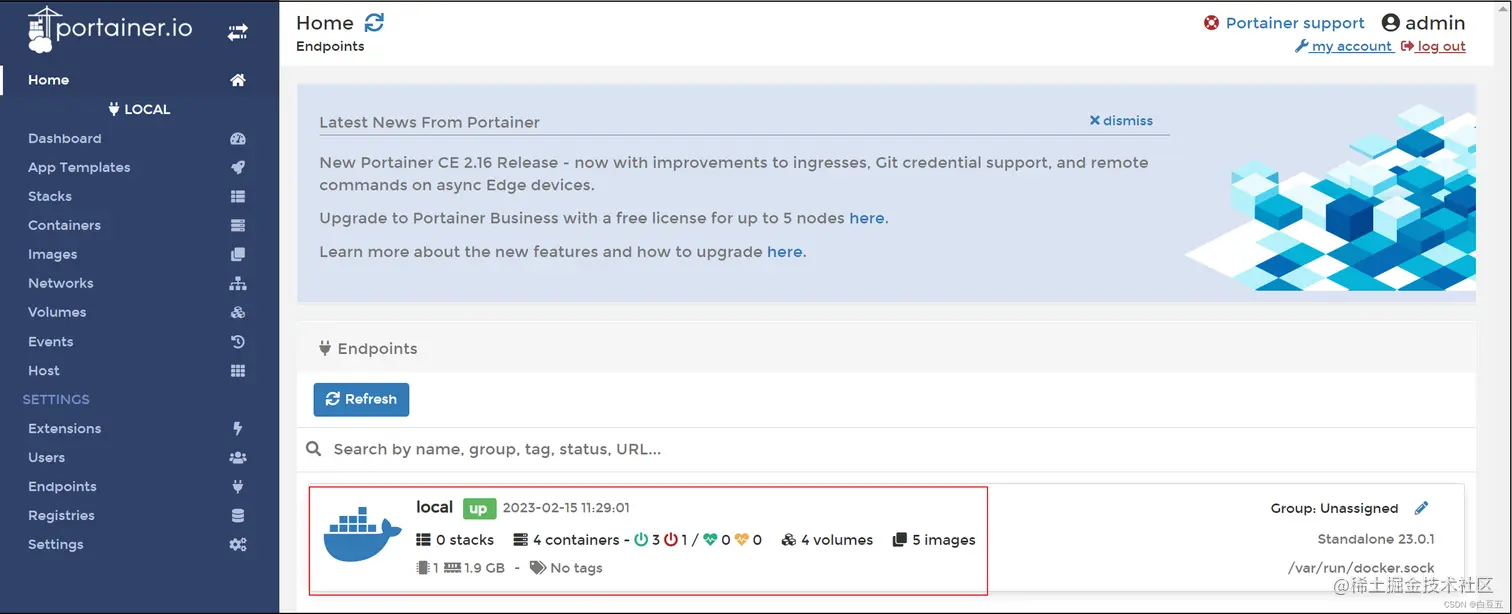Click 'here' link about how to upgrade
This screenshot has height=614, width=1512.
[784, 252]
